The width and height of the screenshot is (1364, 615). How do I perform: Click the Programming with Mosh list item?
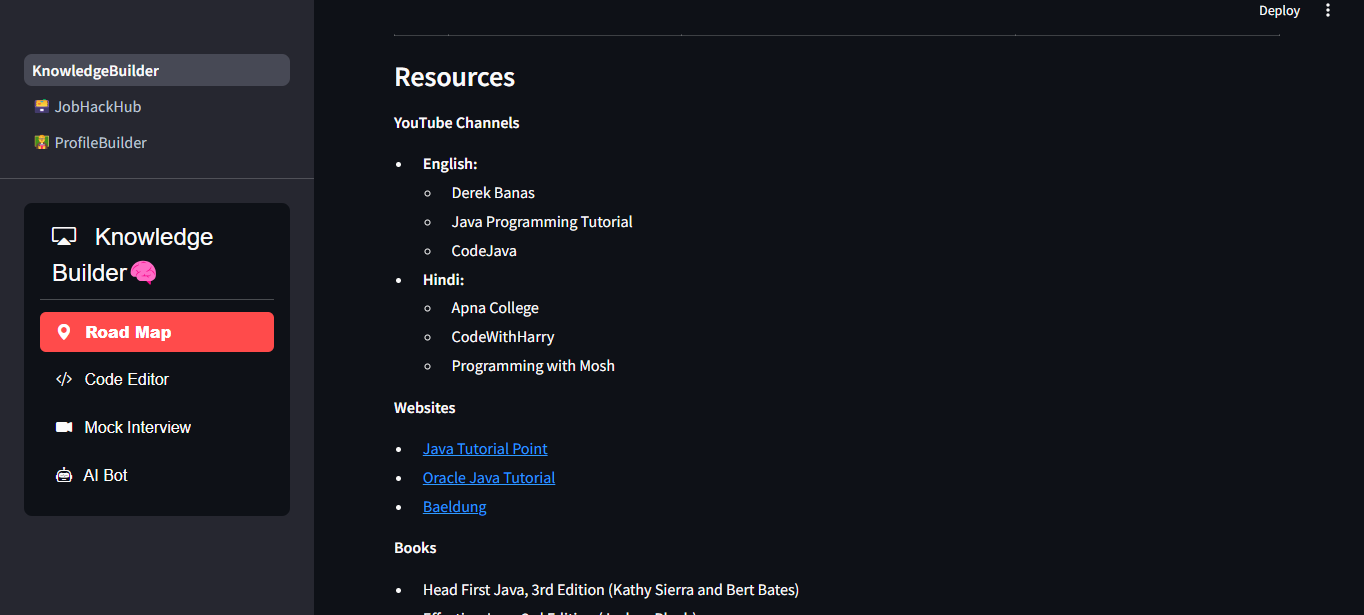tap(533, 366)
